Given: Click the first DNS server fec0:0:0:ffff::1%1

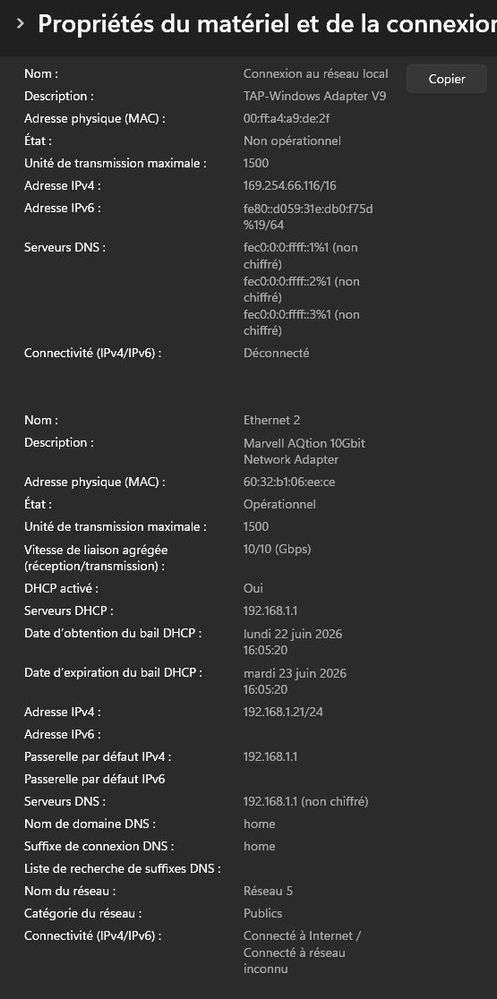Looking at the screenshot, I should click(x=300, y=255).
